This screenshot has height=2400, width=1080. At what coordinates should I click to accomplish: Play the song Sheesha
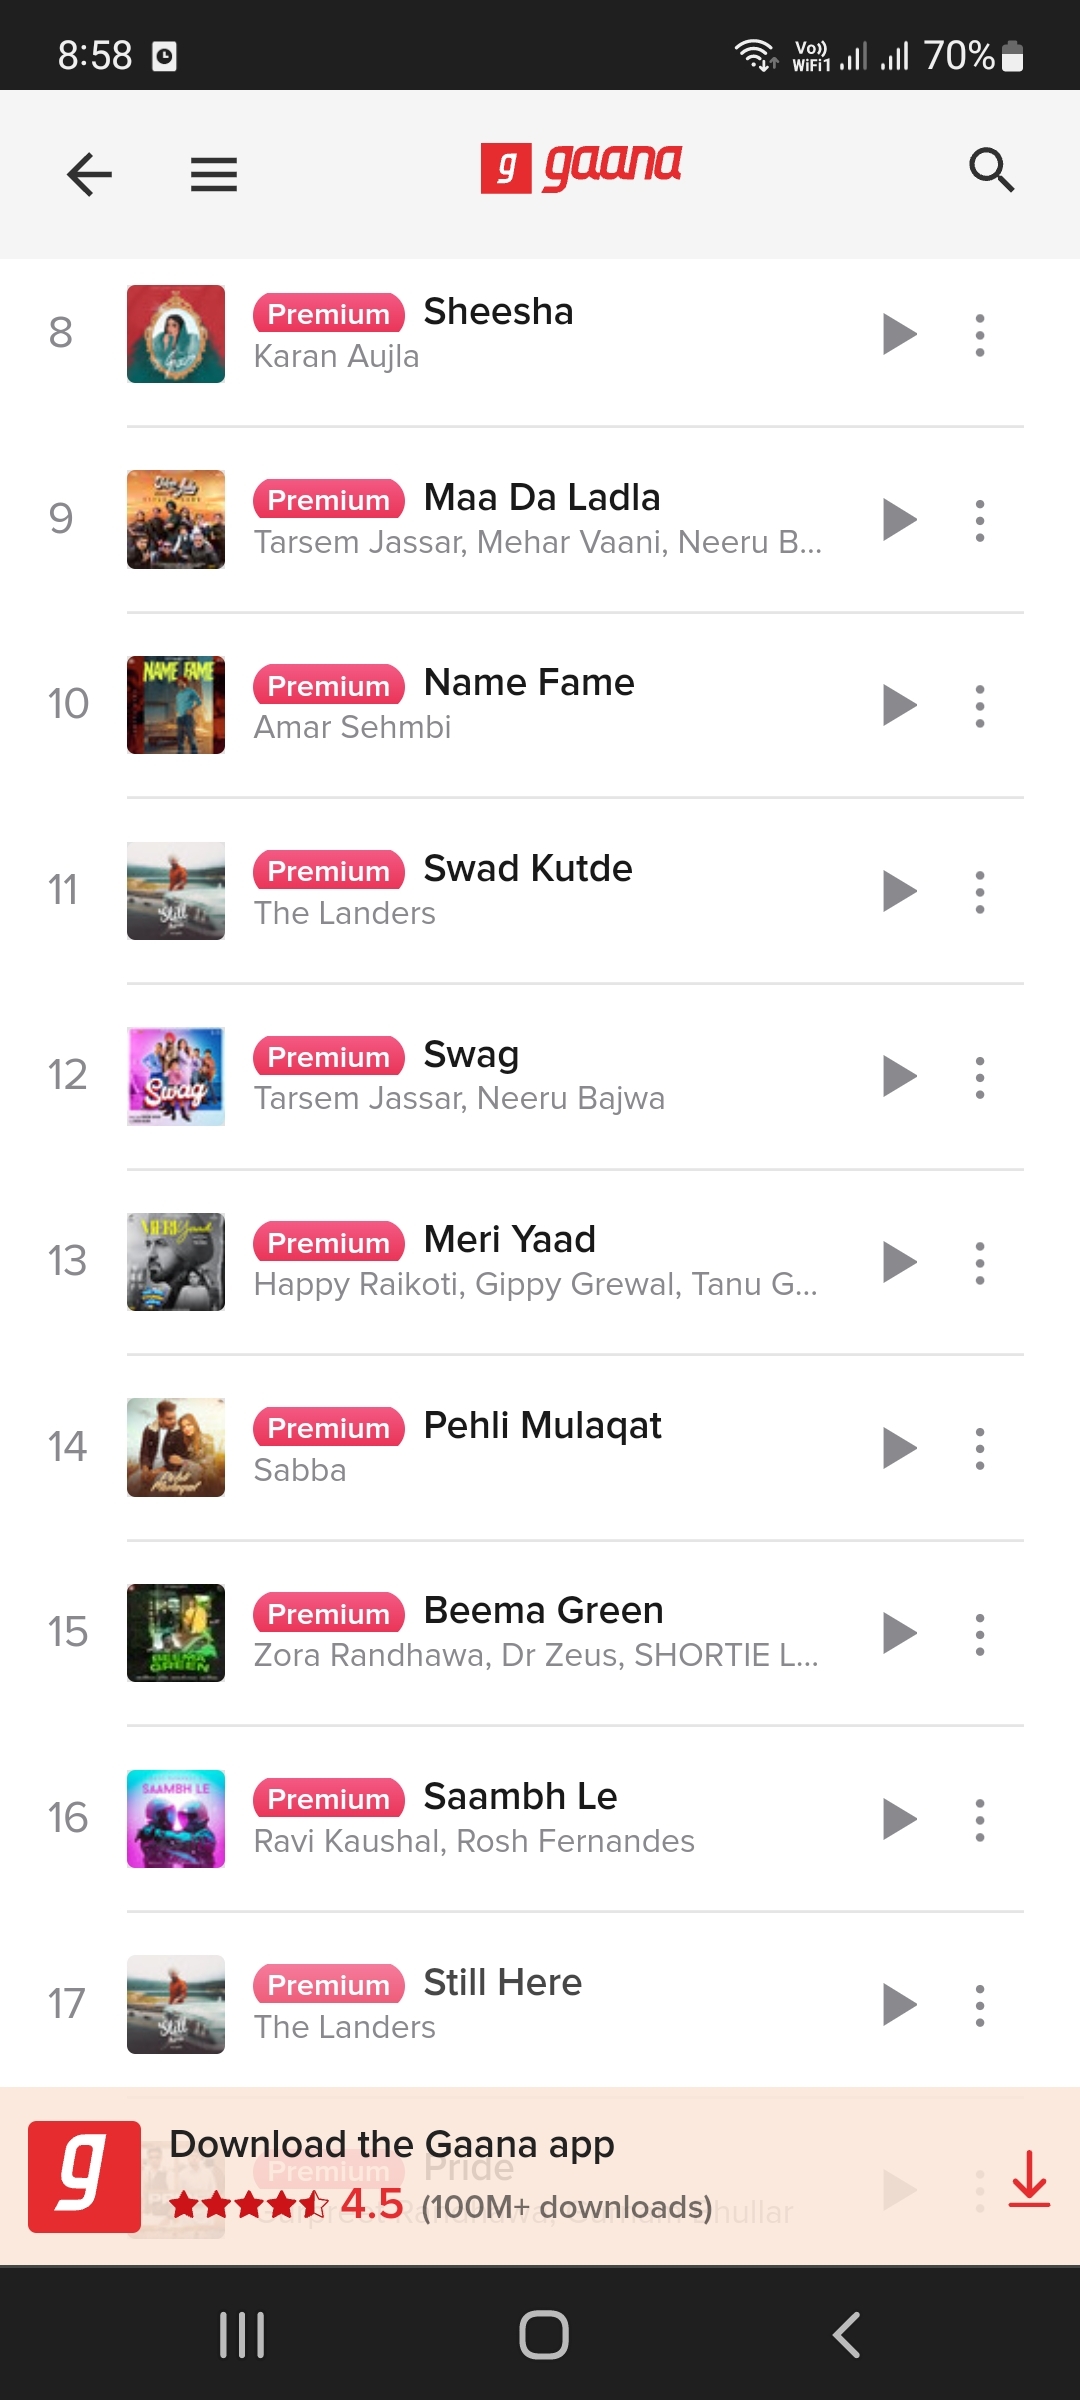click(899, 334)
